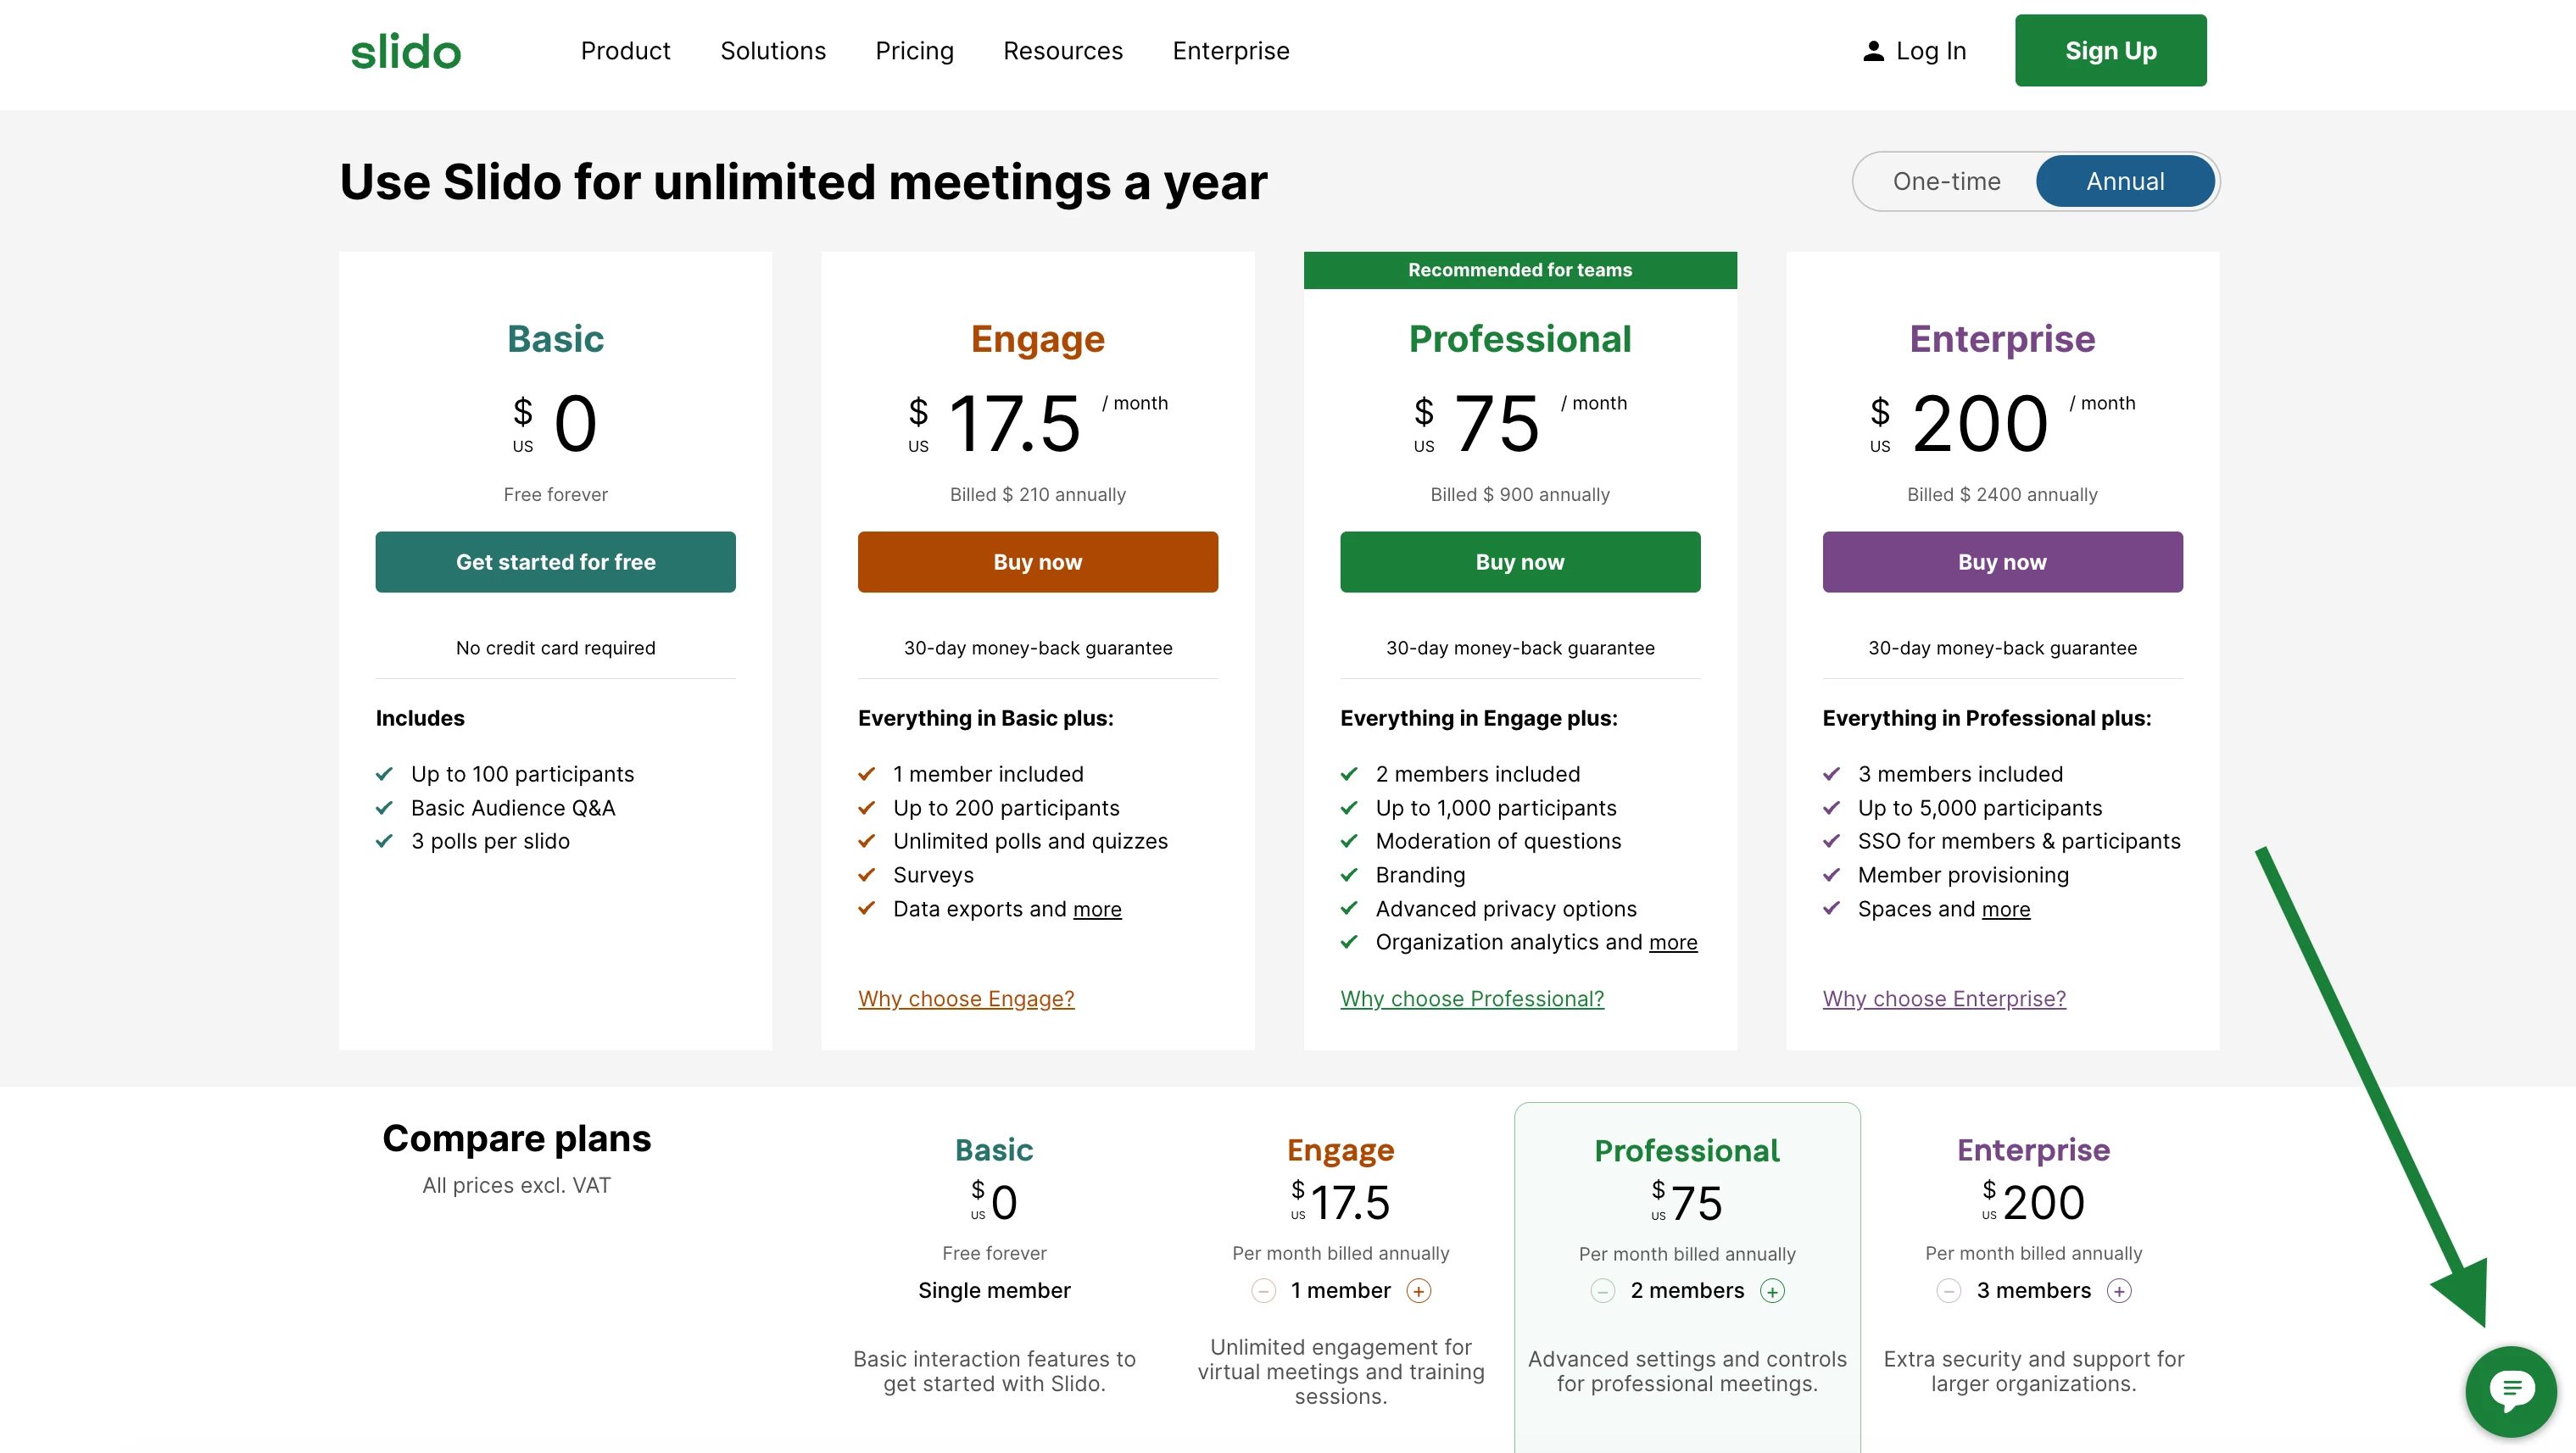Switch billing to One-time
The height and width of the screenshot is (1453, 2576).
[1946, 181]
